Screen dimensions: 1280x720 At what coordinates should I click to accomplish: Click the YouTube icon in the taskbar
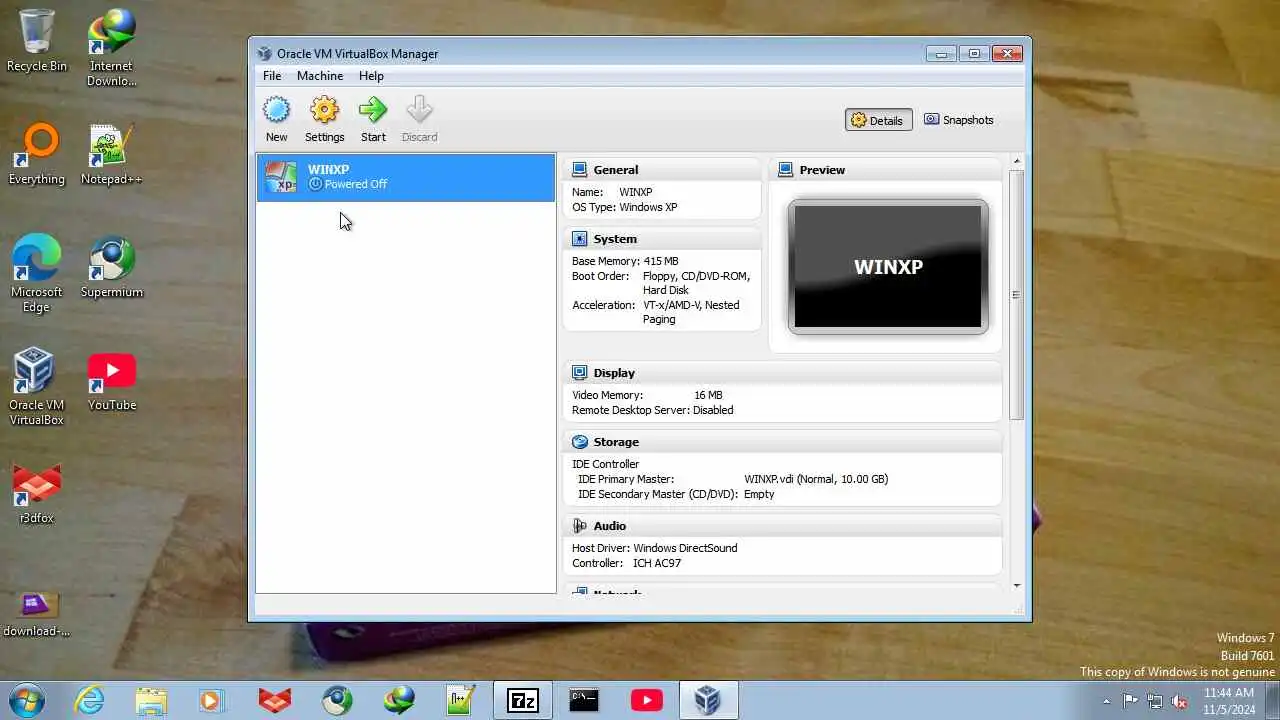click(646, 700)
